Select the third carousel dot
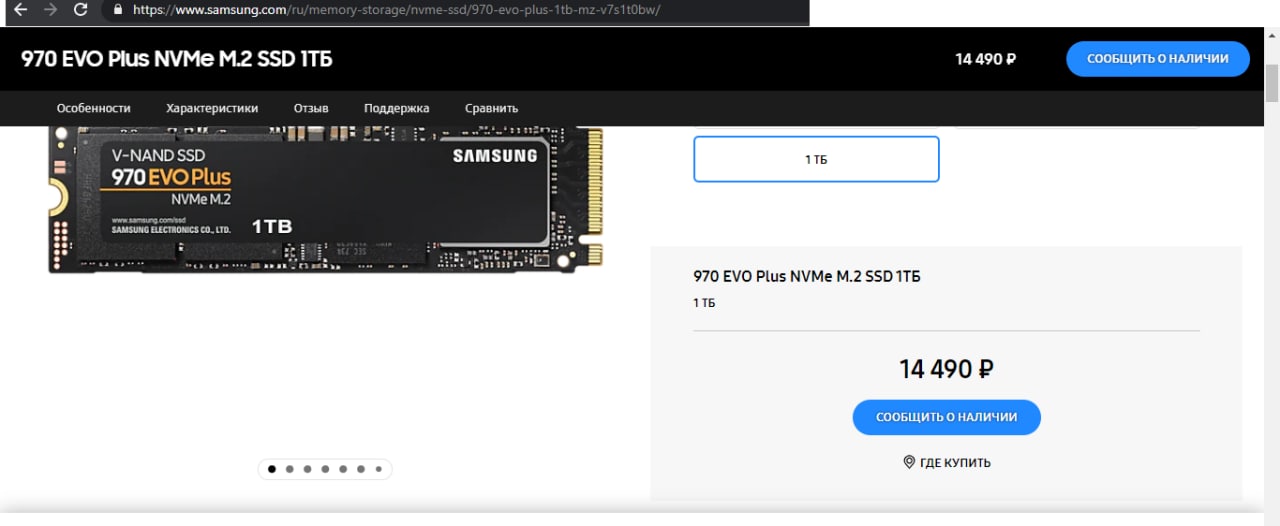The width and height of the screenshot is (1280, 526). coord(307,468)
